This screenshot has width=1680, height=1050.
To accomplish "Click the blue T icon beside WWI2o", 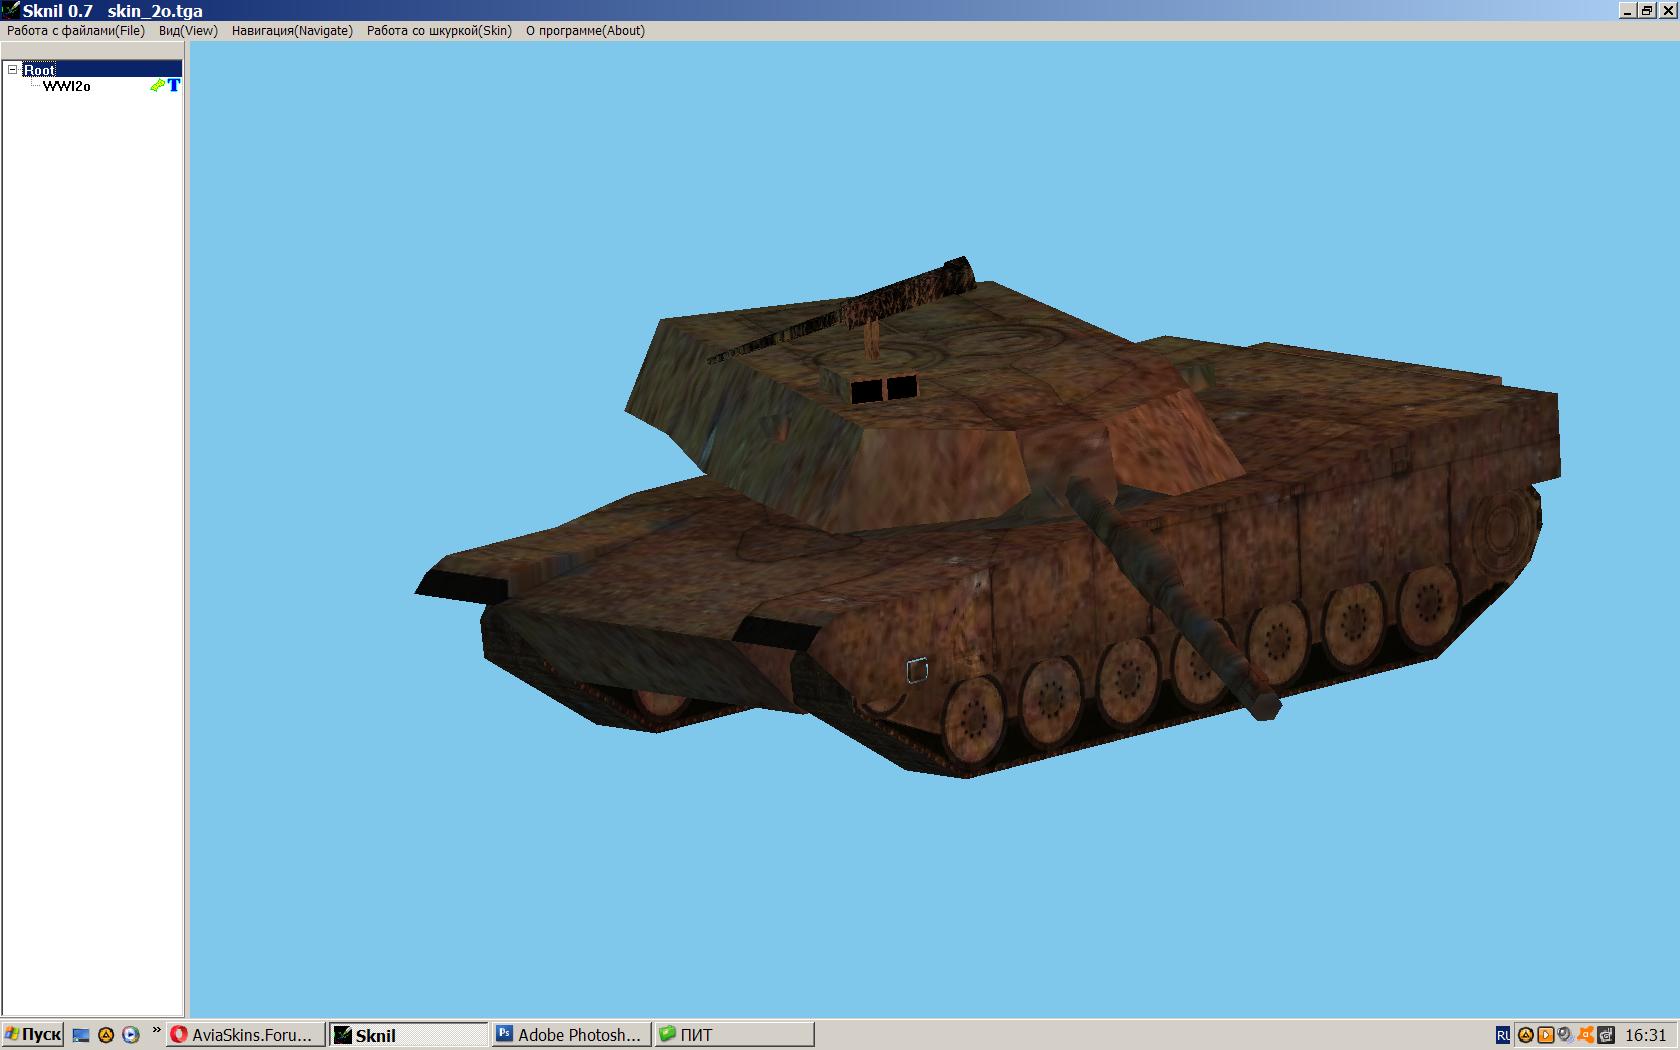I will (x=174, y=86).
